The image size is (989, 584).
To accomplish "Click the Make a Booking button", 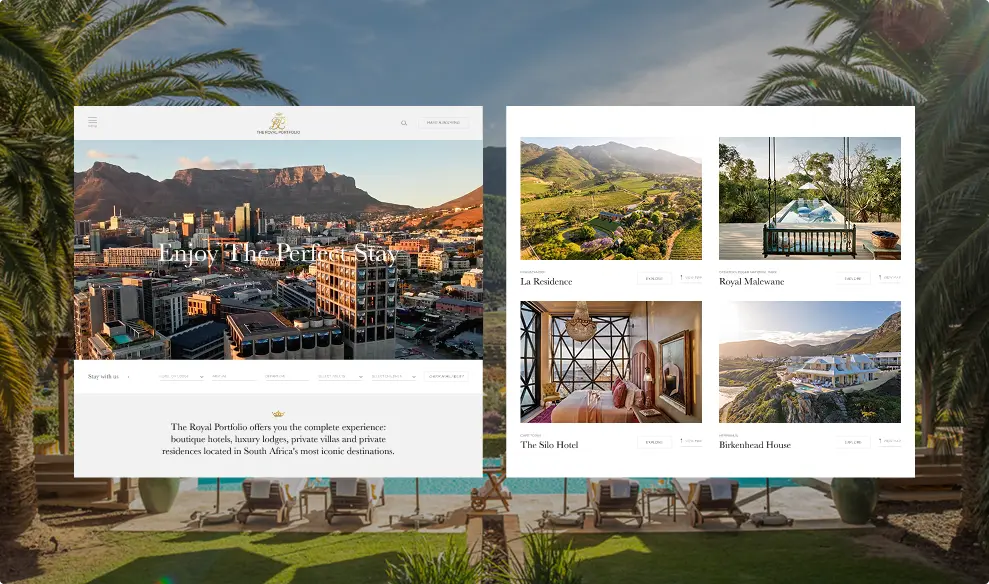I will click(x=443, y=123).
